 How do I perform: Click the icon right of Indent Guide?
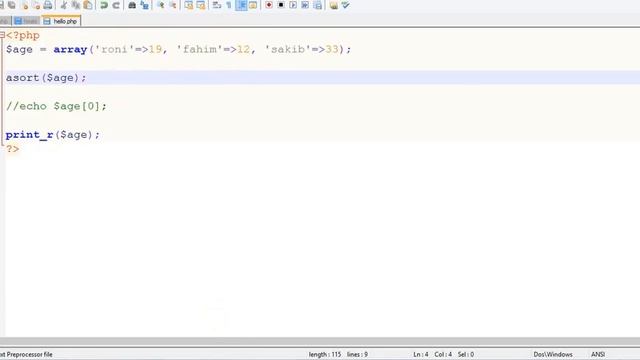(x=253, y=5)
